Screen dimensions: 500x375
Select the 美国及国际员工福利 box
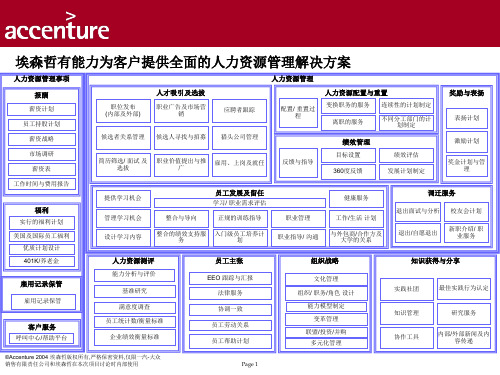pos(42,236)
